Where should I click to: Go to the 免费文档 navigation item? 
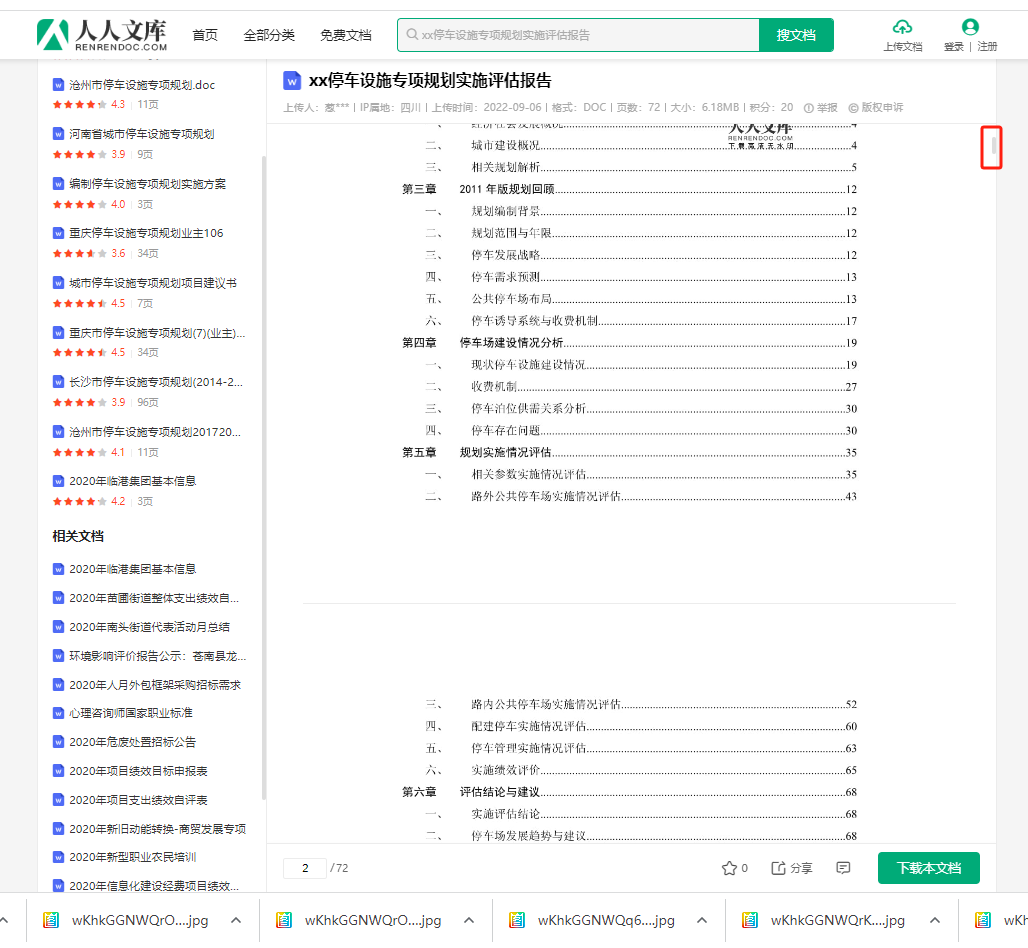(x=346, y=35)
